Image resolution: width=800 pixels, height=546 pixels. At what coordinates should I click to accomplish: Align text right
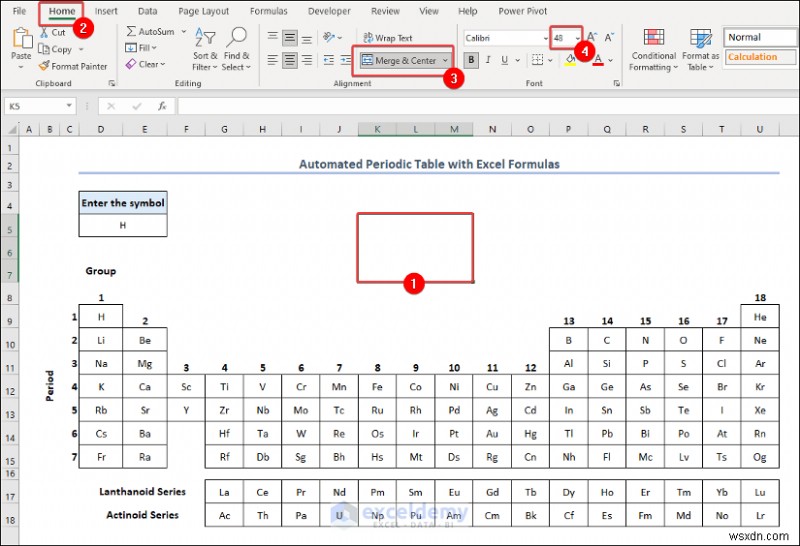307,60
